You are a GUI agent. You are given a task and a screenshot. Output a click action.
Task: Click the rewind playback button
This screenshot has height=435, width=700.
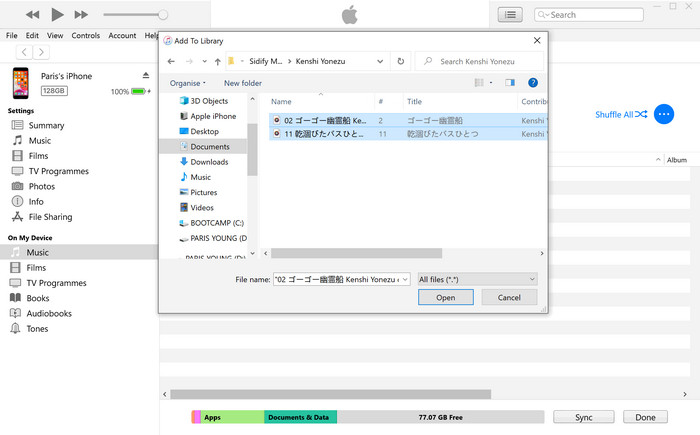[32, 15]
